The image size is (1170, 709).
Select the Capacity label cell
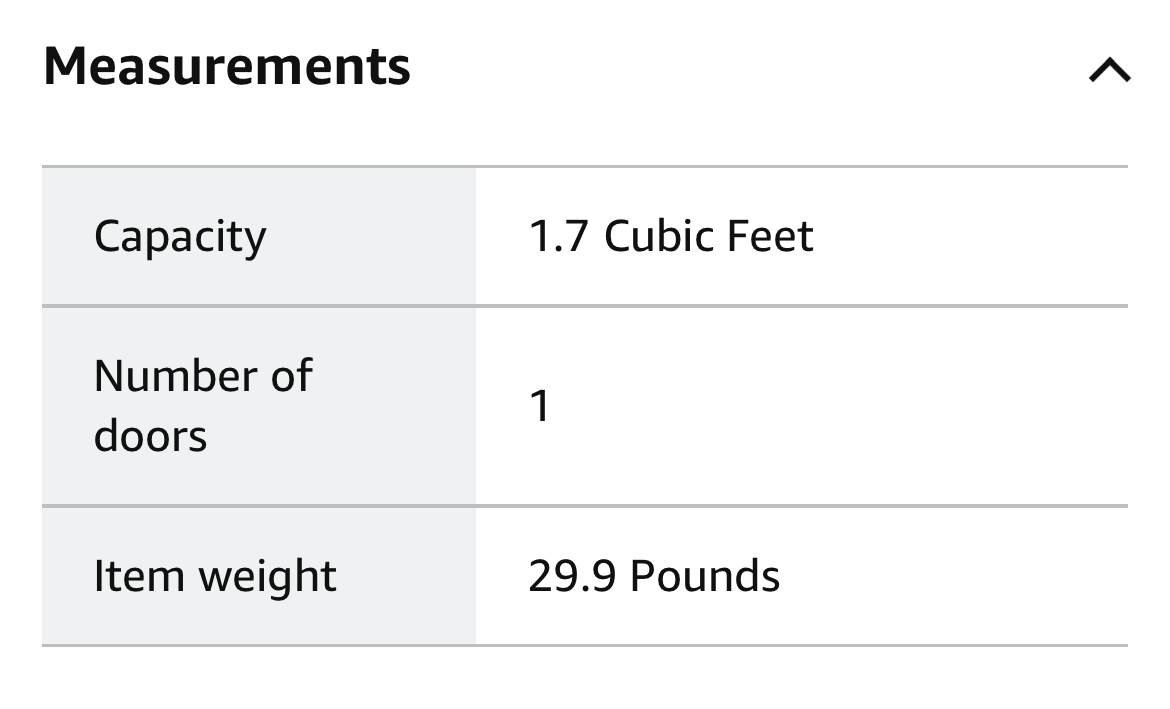(x=180, y=237)
